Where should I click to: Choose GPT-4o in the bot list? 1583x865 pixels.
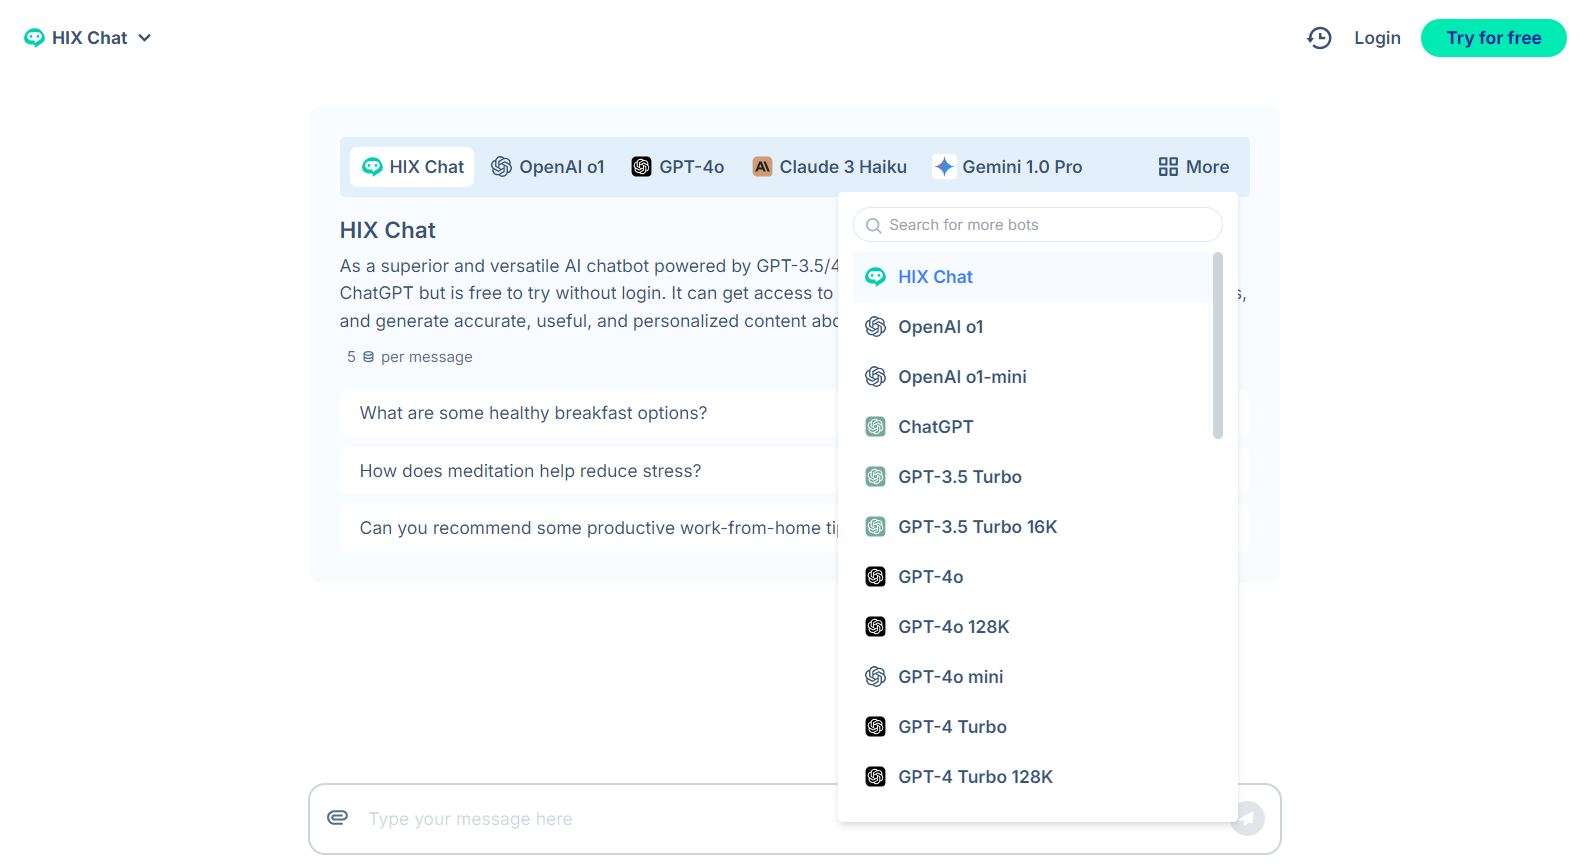1032,577
